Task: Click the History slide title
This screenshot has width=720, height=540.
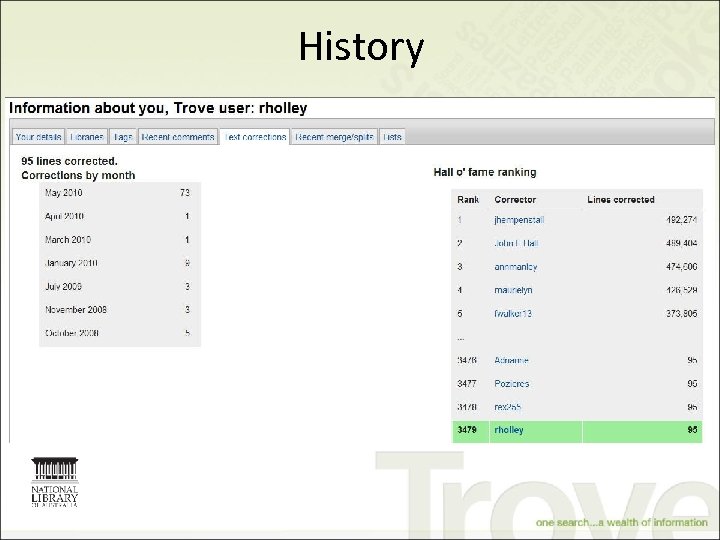Action: pos(361,47)
